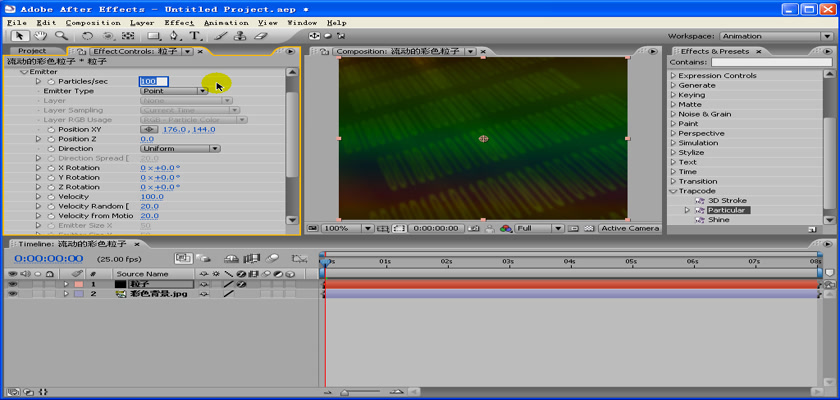Viewport: 840px width, 400px height.
Task: Hide the 彩色背景.jpg layer eye
Action: coord(12,294)
